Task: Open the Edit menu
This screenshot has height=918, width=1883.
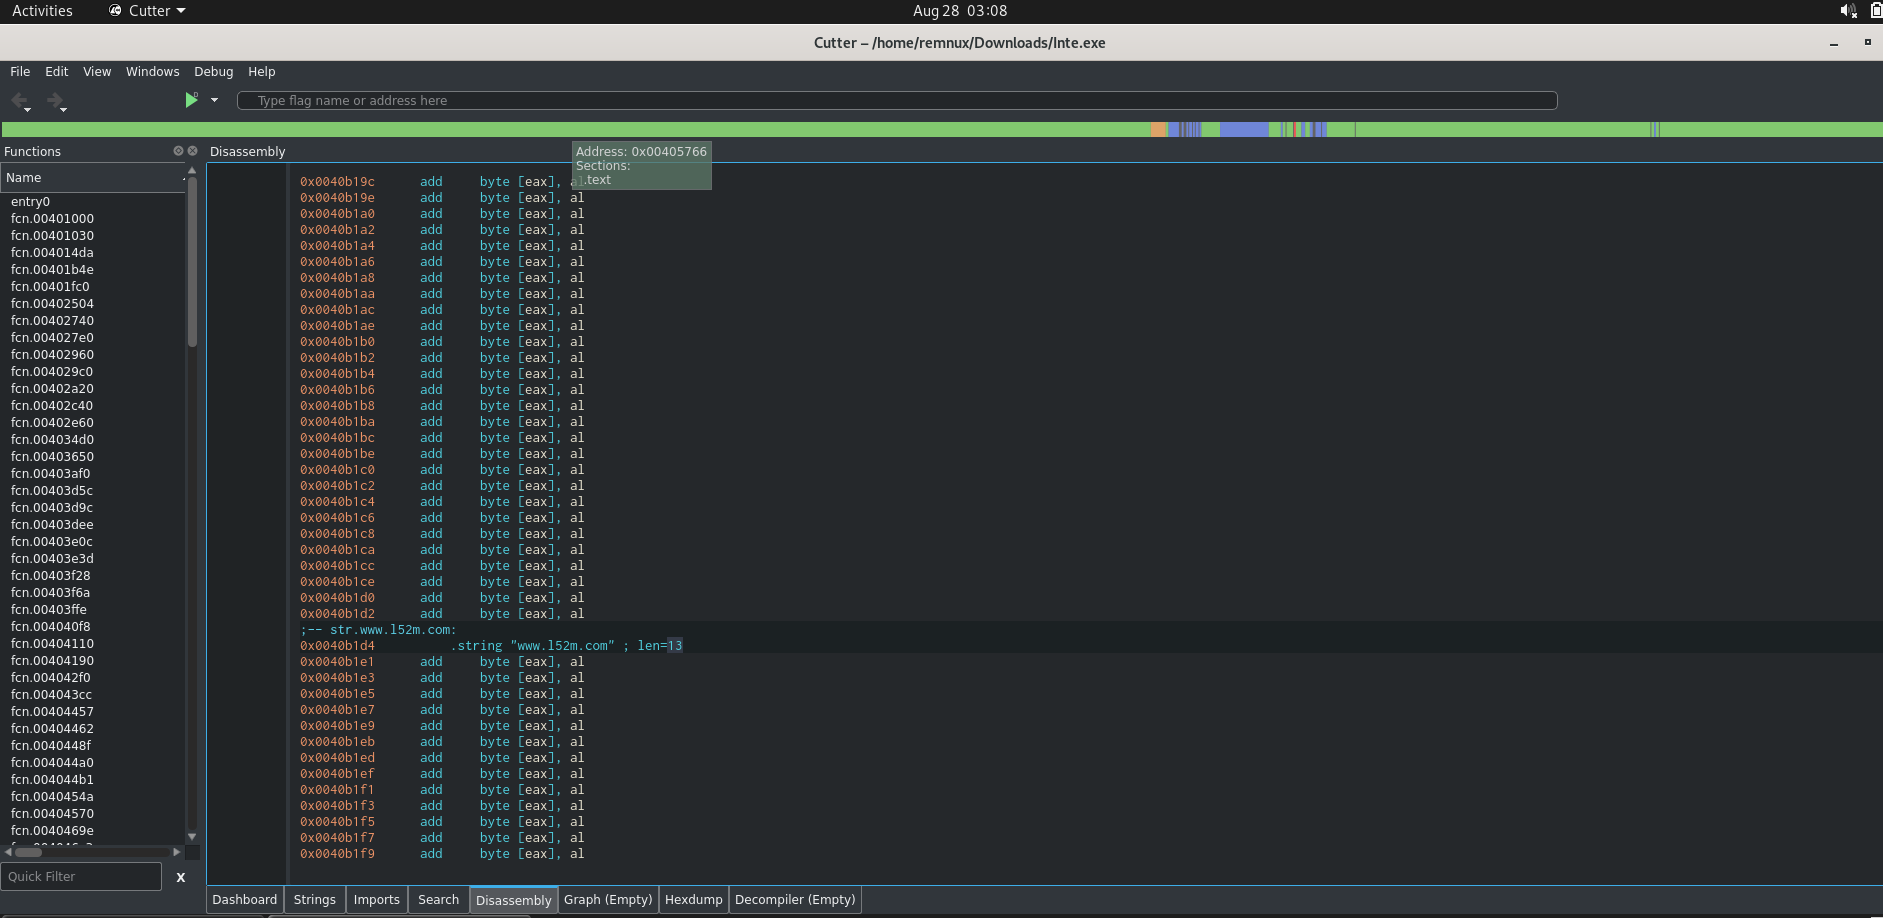Action: tap(57, 72)
